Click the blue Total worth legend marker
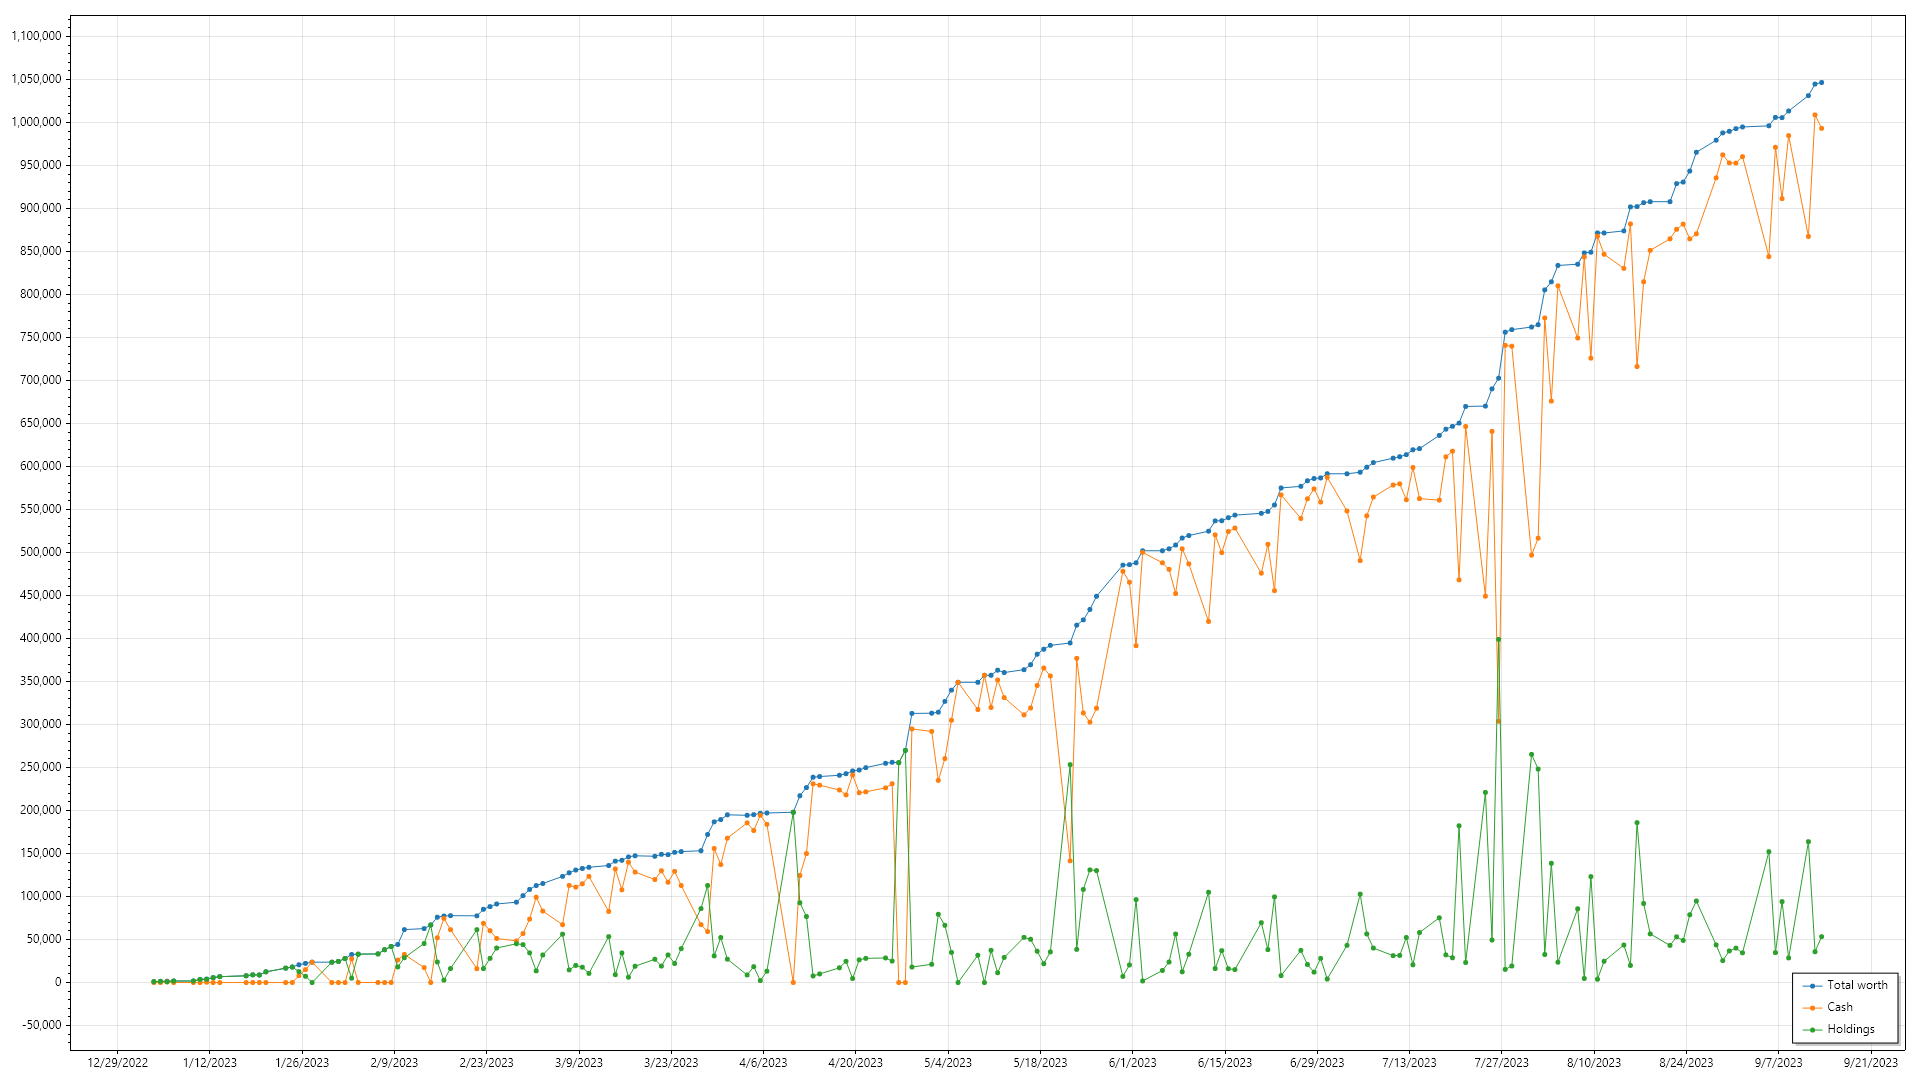Viewport: 1920px width, 1080px height. [1813, 986]
